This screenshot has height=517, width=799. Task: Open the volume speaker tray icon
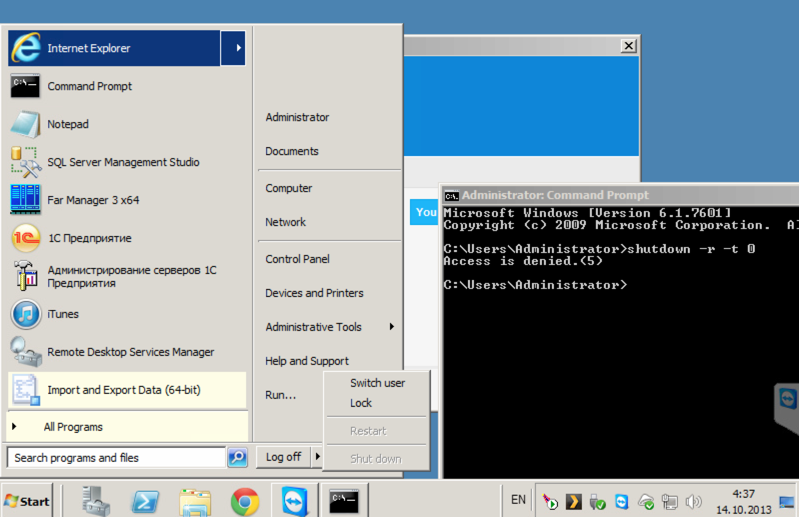pos(693,502)
